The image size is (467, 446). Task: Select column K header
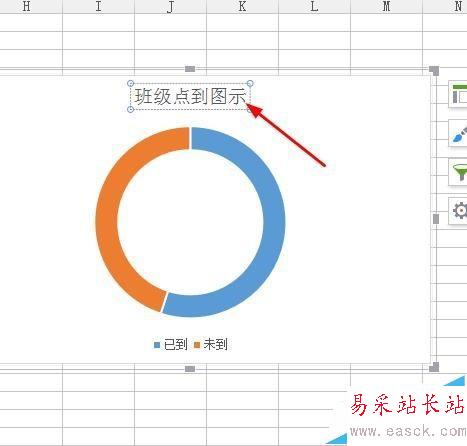[x=242, y=6]
